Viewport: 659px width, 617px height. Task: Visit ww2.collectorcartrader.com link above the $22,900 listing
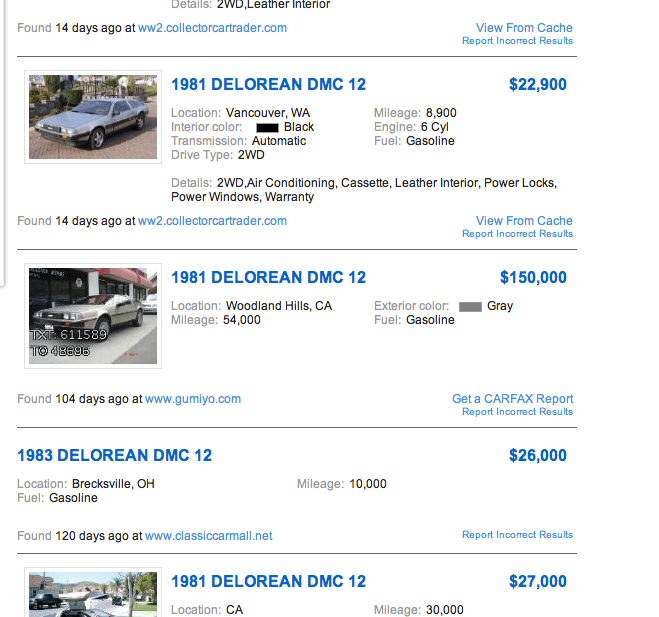point(212,28)
